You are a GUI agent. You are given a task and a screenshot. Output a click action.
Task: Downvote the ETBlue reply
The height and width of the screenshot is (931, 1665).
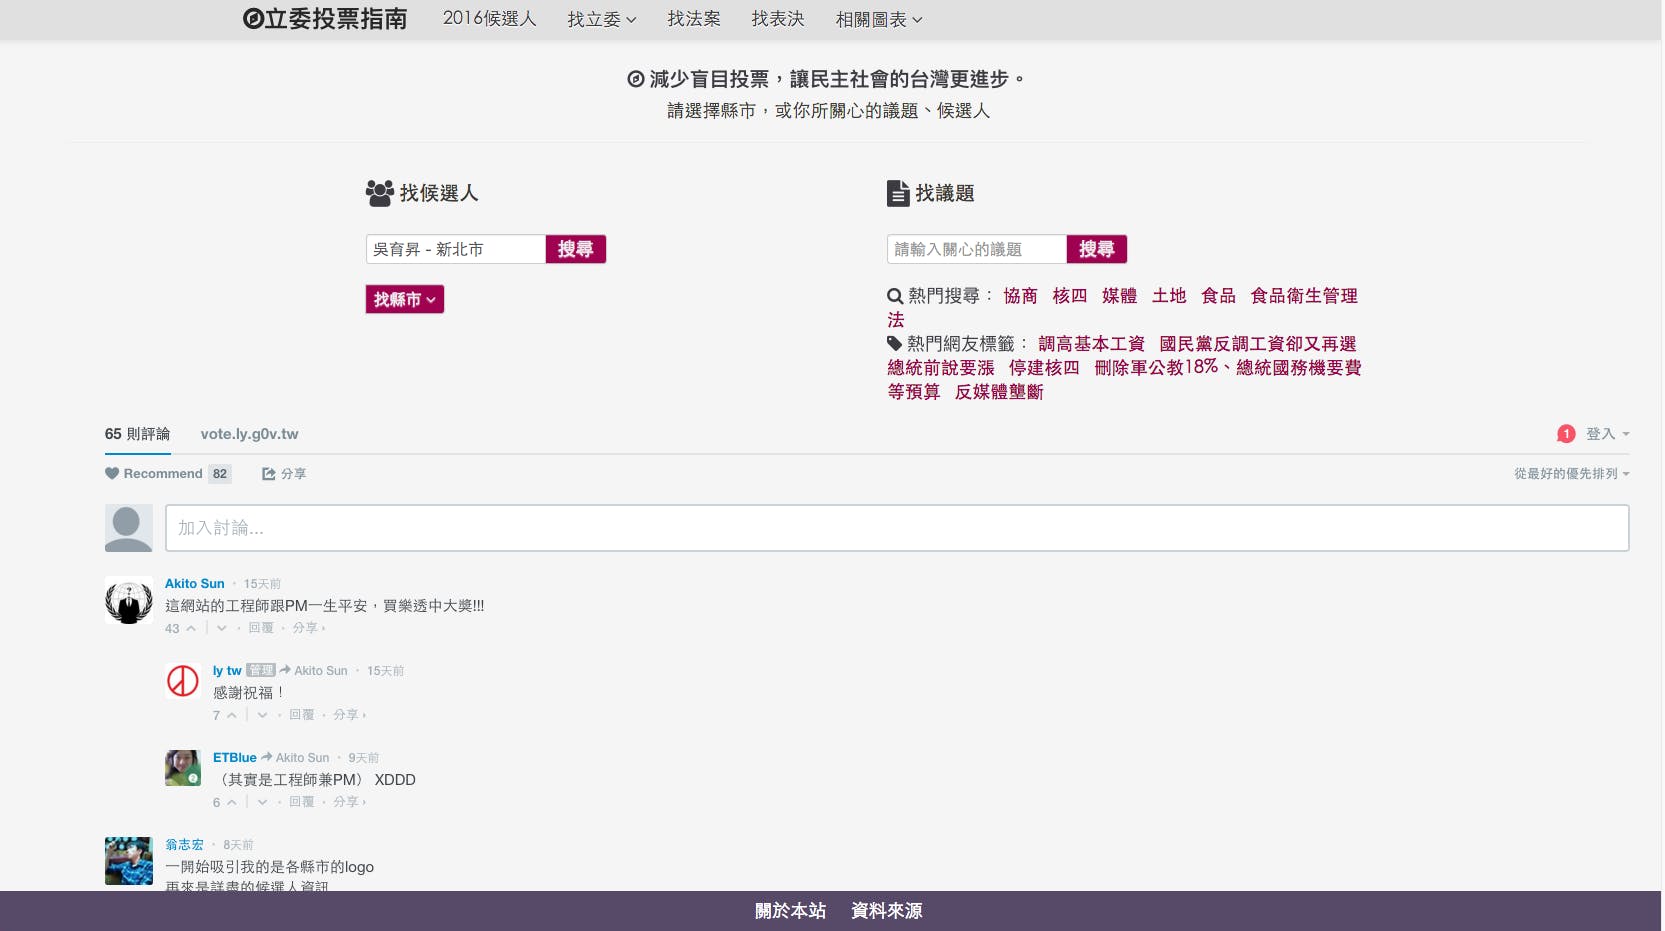(x=262, y=802)
